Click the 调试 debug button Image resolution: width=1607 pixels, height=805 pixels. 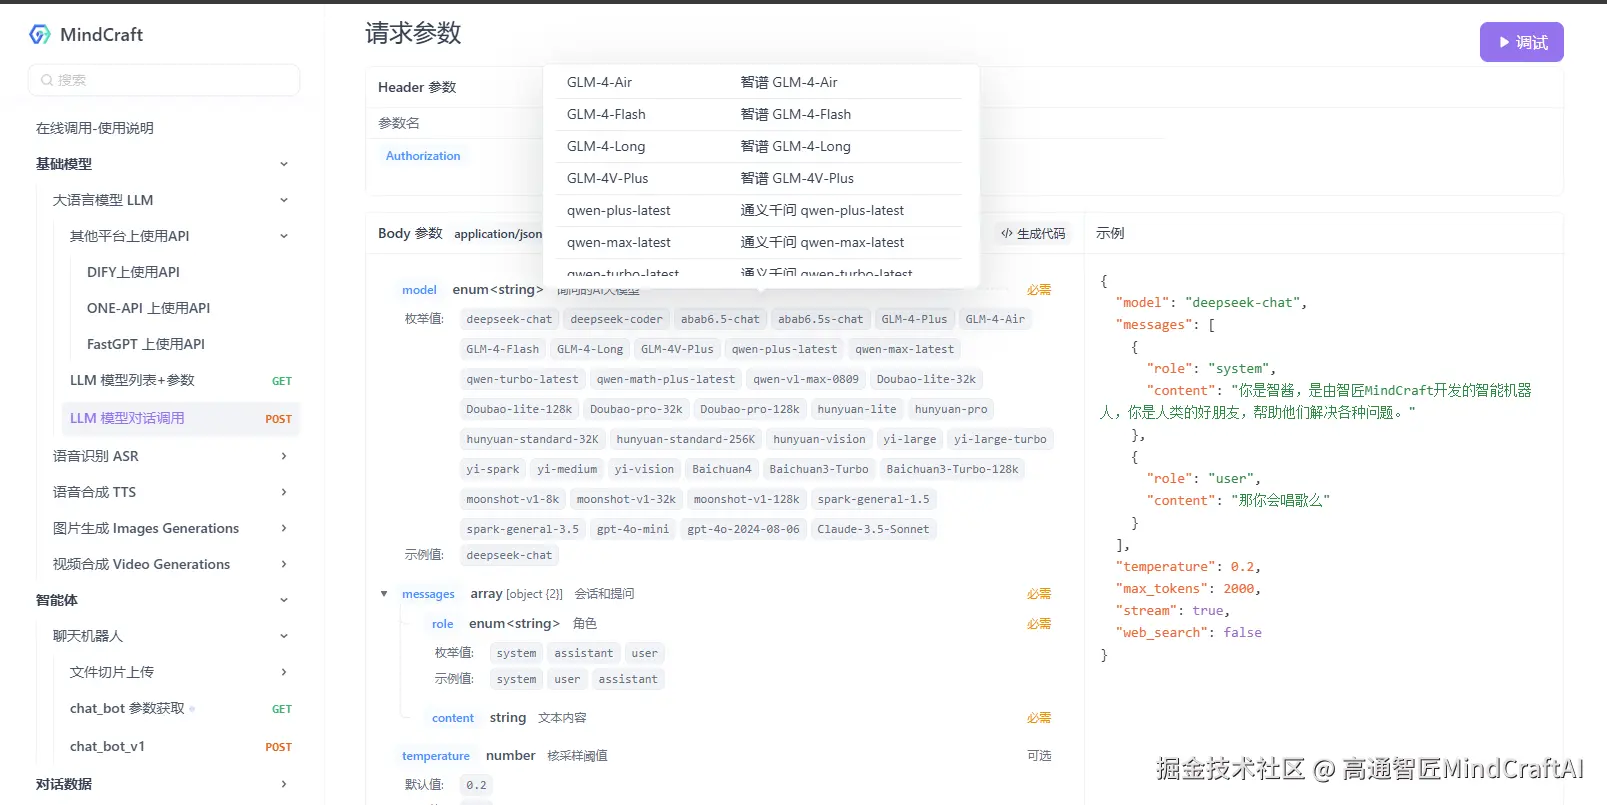click(x=1521, y=43)
